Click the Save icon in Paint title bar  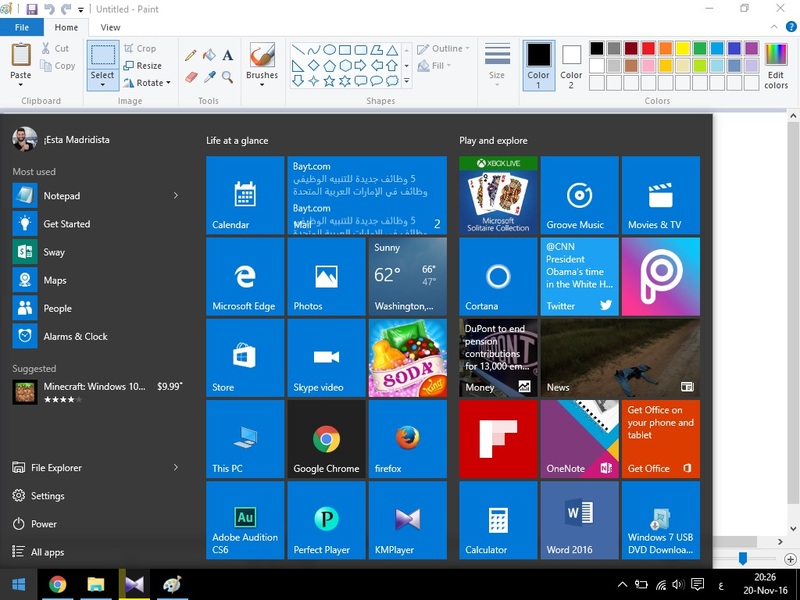32,9
